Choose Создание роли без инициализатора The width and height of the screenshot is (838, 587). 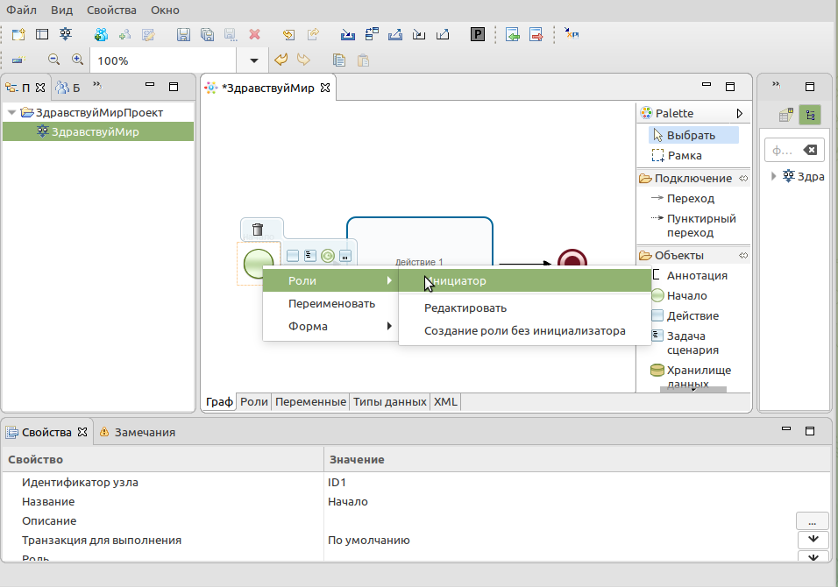525,331
